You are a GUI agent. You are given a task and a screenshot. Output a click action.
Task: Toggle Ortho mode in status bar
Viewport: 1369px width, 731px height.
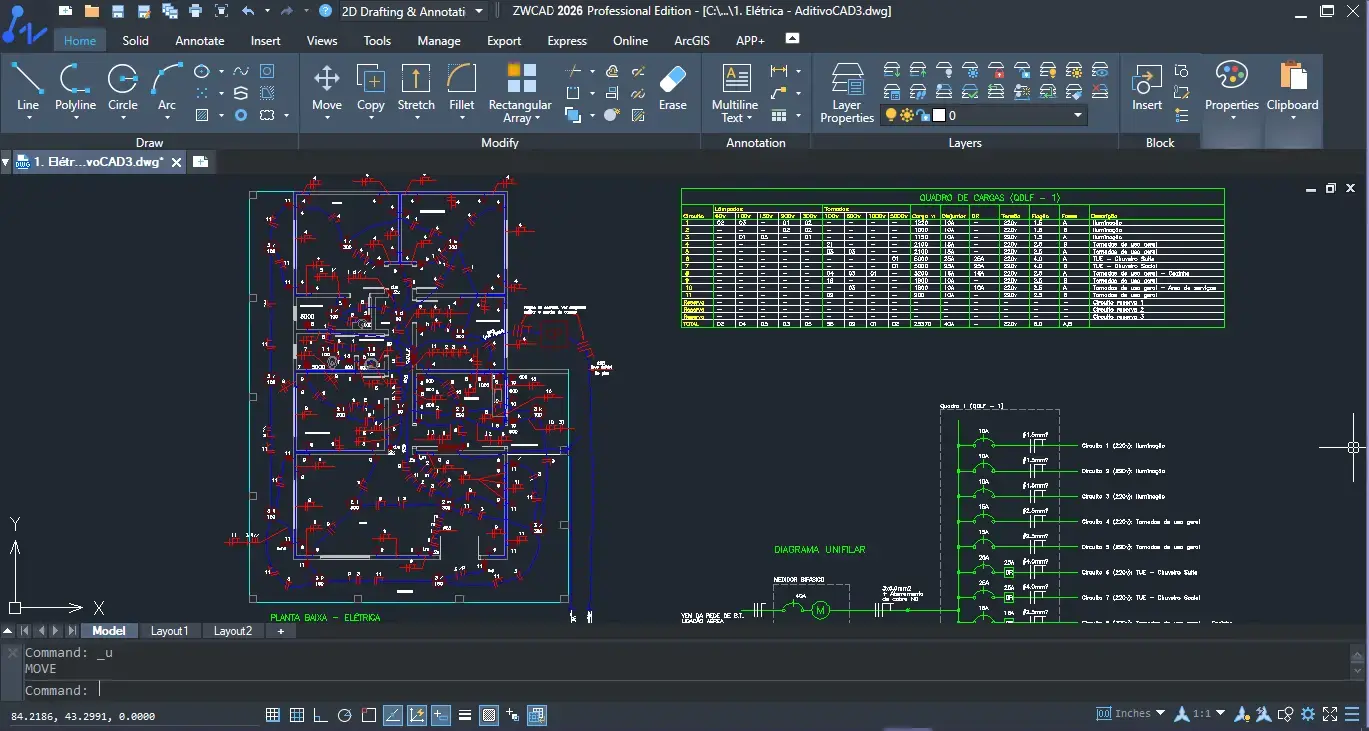[321, 715]
